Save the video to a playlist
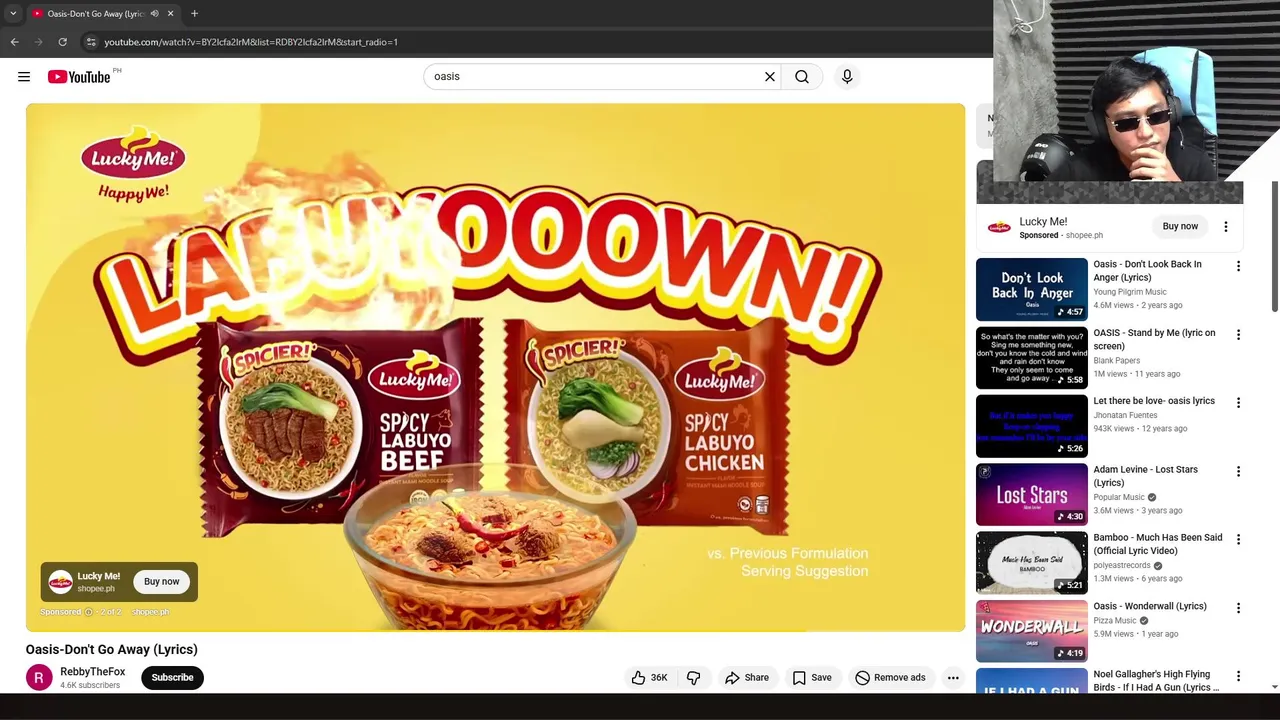The image size is (1280, 720). (812, 678)
